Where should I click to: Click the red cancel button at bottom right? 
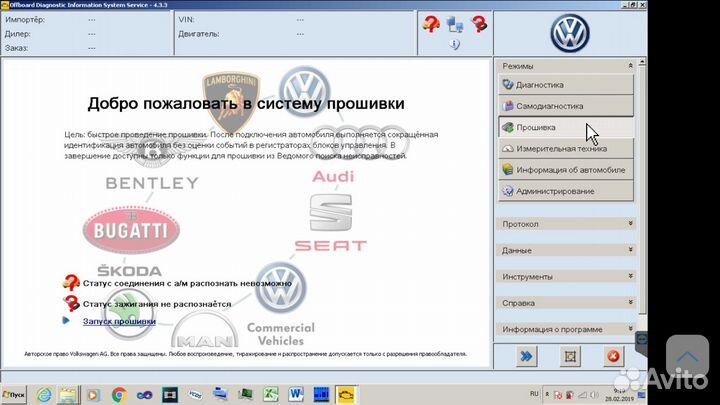click(x=613, y=356)
